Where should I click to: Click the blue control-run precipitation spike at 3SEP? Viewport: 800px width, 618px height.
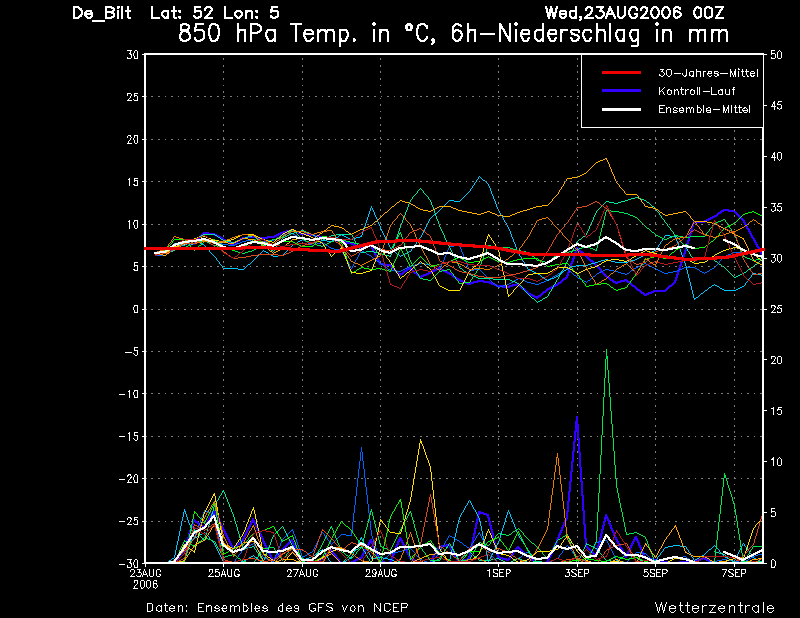577,419
